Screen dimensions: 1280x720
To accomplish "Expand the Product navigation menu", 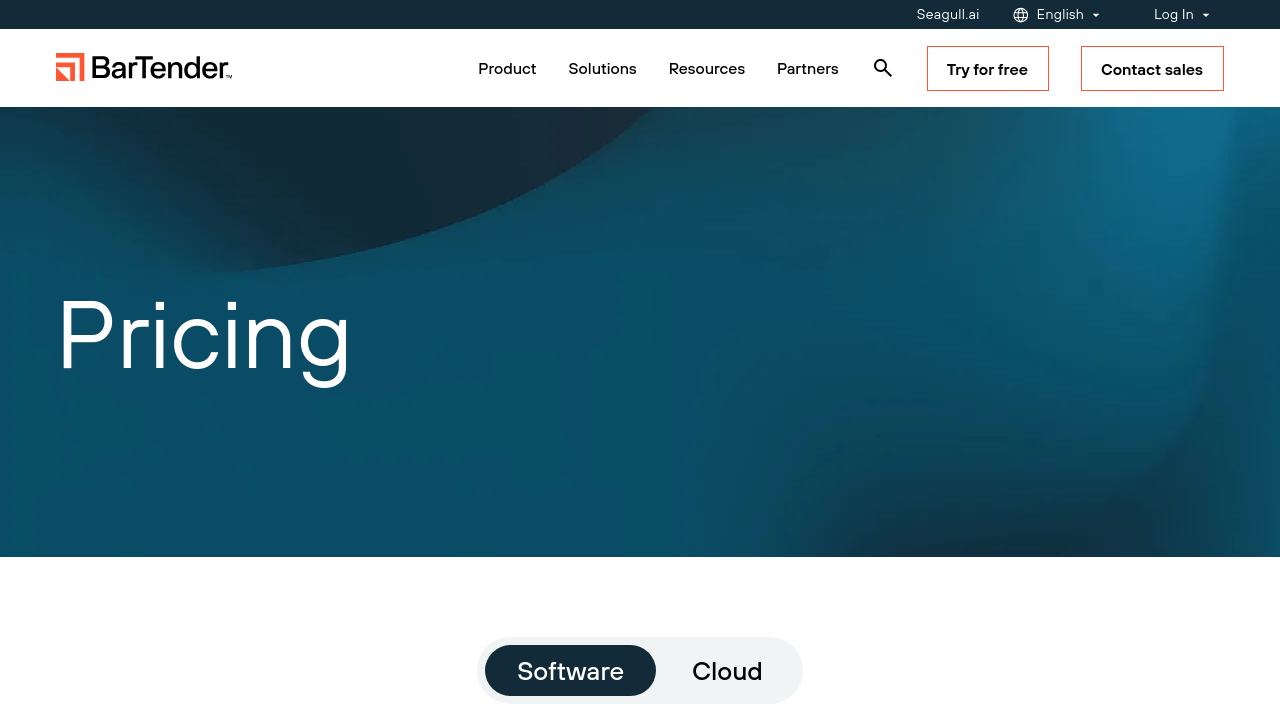I will [x=507, y=69].
